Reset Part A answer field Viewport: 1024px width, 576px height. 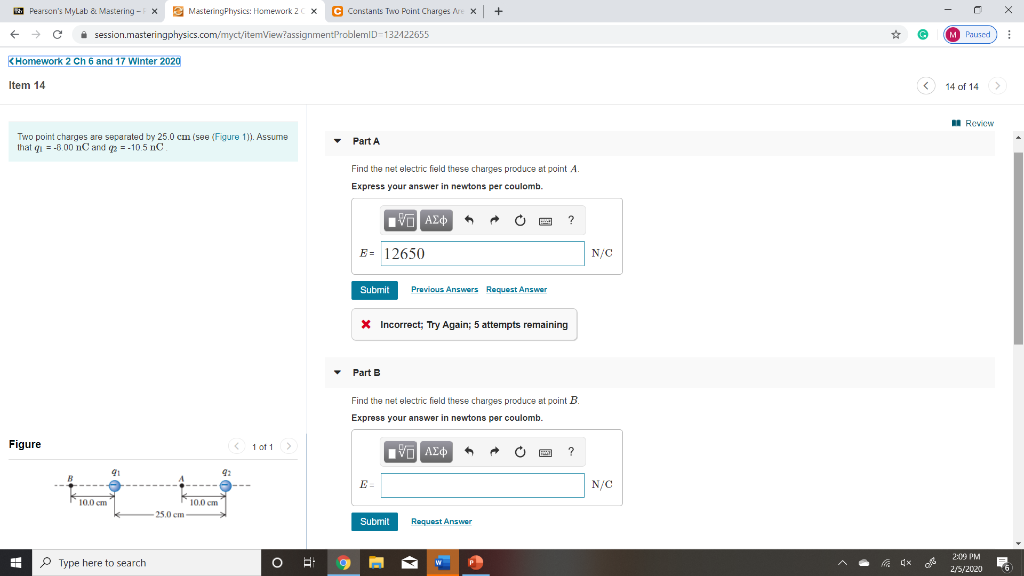pyautogui.click(x=520, y=221)
